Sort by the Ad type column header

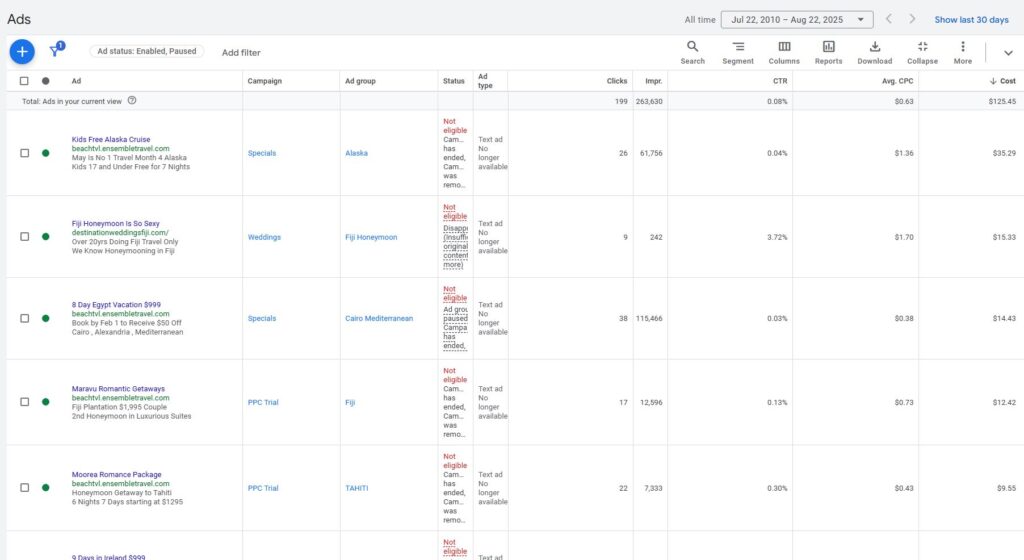tap(483, 81)
